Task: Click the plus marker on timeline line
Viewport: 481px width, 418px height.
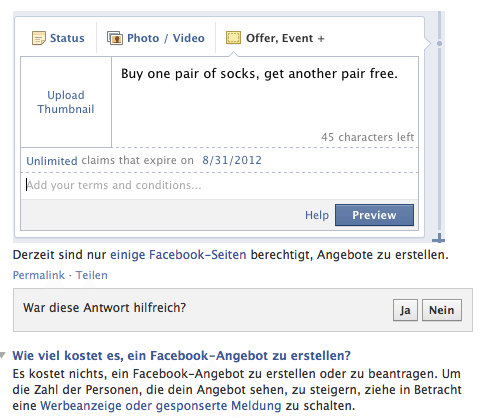Action: pos(439,238)
